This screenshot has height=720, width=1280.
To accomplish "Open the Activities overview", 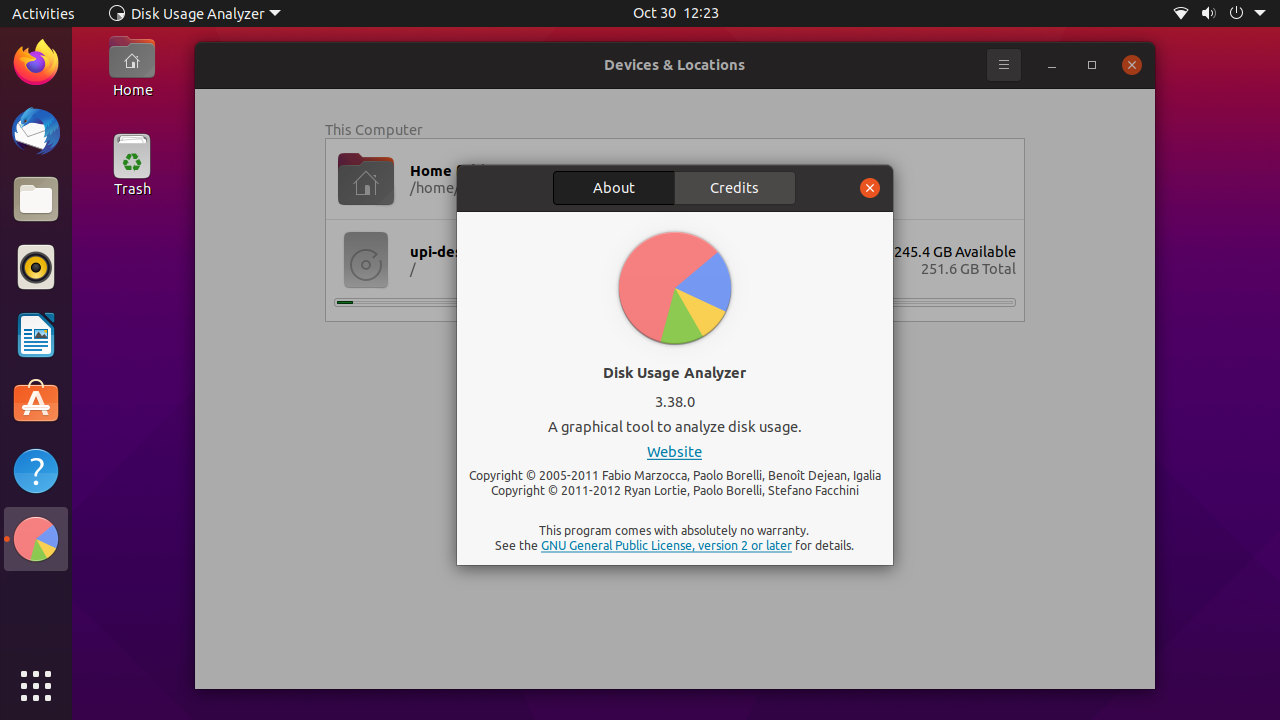I will pyautogui.click(x=43, y=13).
